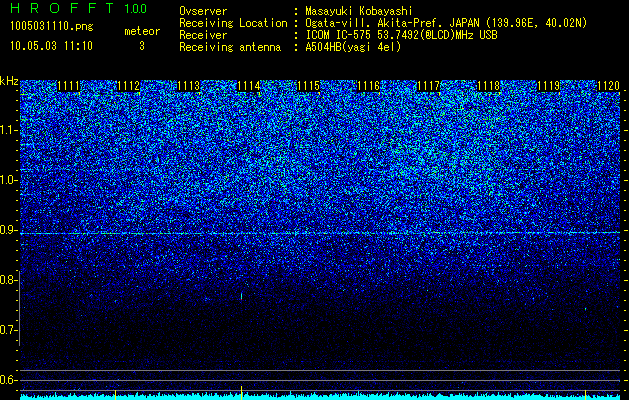Click the yellow bottom marker between 1111 and 1112
Image resolution: width=629 pixels, height=400 pixels.
116,394
